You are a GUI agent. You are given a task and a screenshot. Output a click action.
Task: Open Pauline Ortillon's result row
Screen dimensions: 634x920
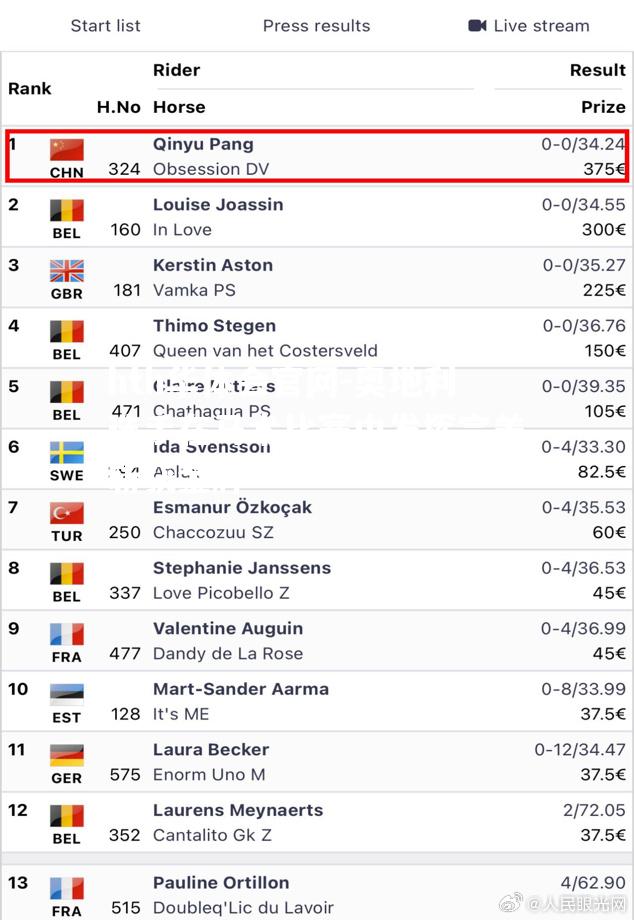click(317, 892)
